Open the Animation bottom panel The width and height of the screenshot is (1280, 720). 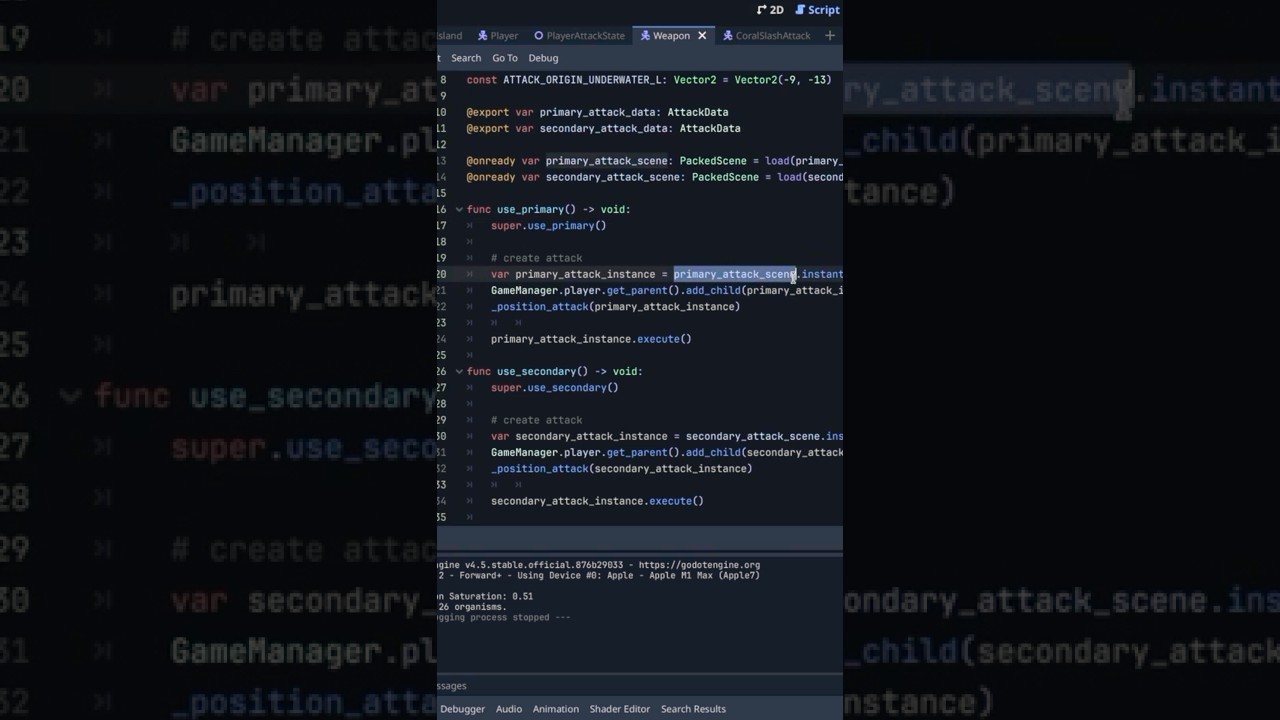(x=556, y=709)
